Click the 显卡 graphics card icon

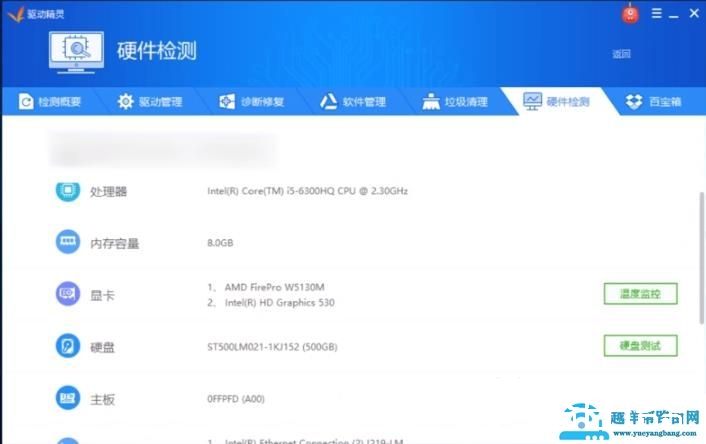coord(68,294)
